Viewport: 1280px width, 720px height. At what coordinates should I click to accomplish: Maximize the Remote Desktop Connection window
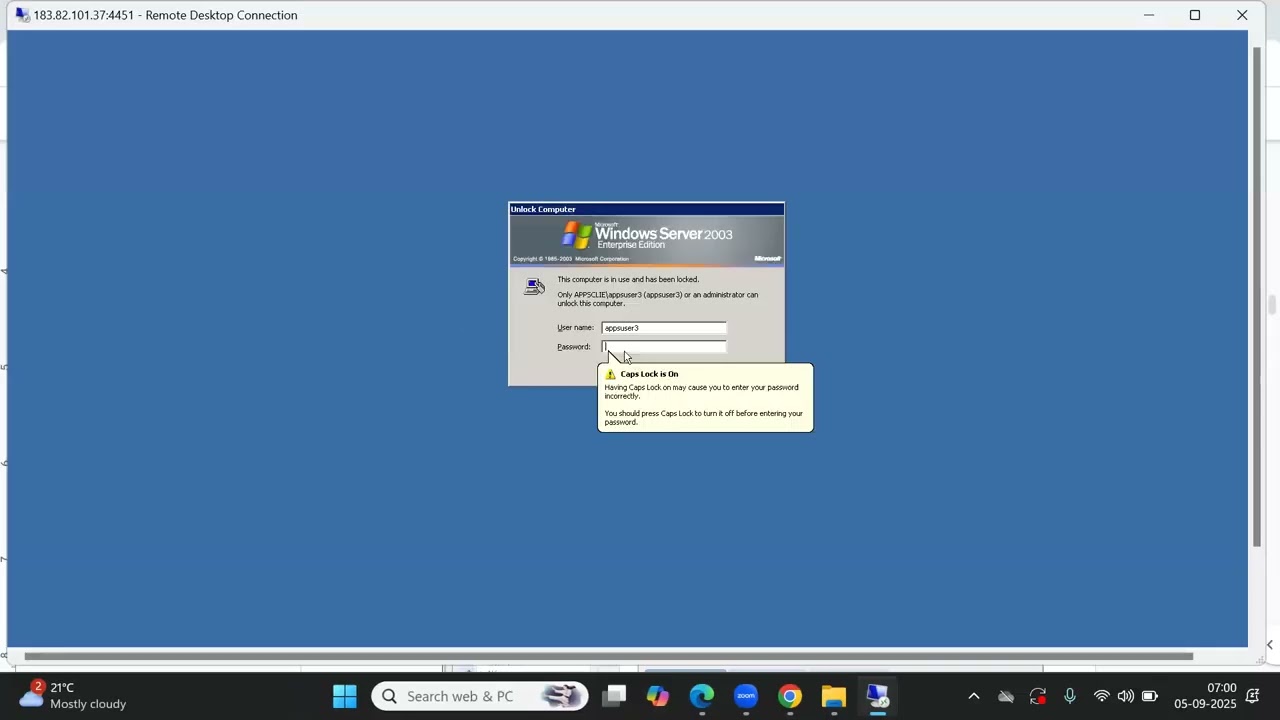(x=1195, y=15)
